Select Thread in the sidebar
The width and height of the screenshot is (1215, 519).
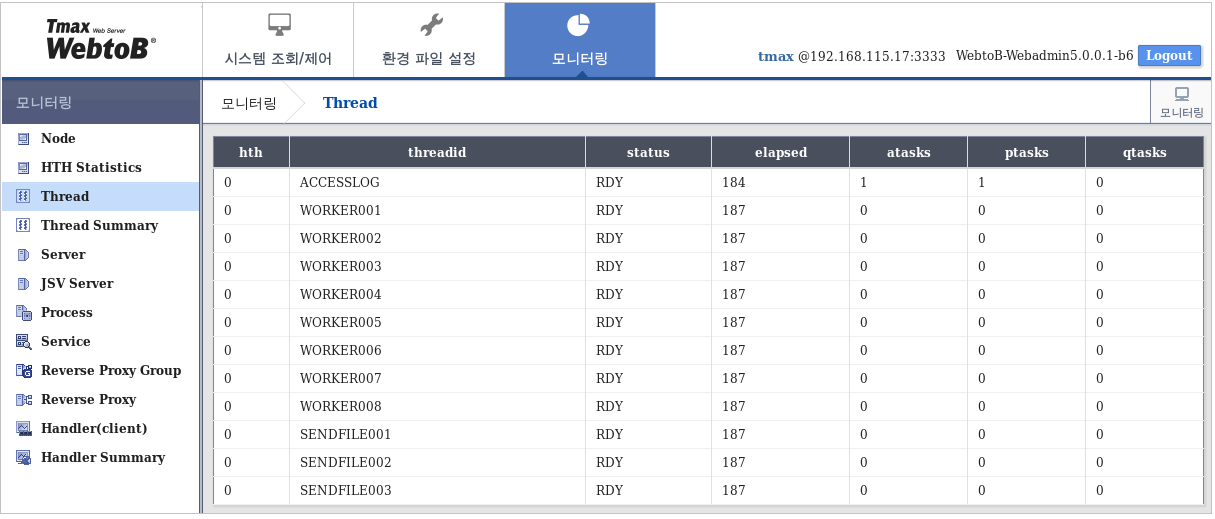[100, 197]
